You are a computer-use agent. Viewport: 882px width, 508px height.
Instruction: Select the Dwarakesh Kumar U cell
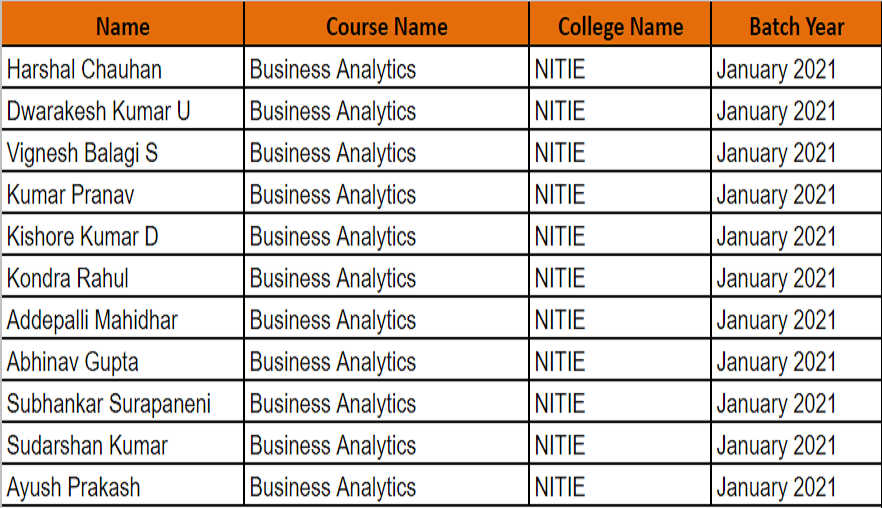pos(98,111)
